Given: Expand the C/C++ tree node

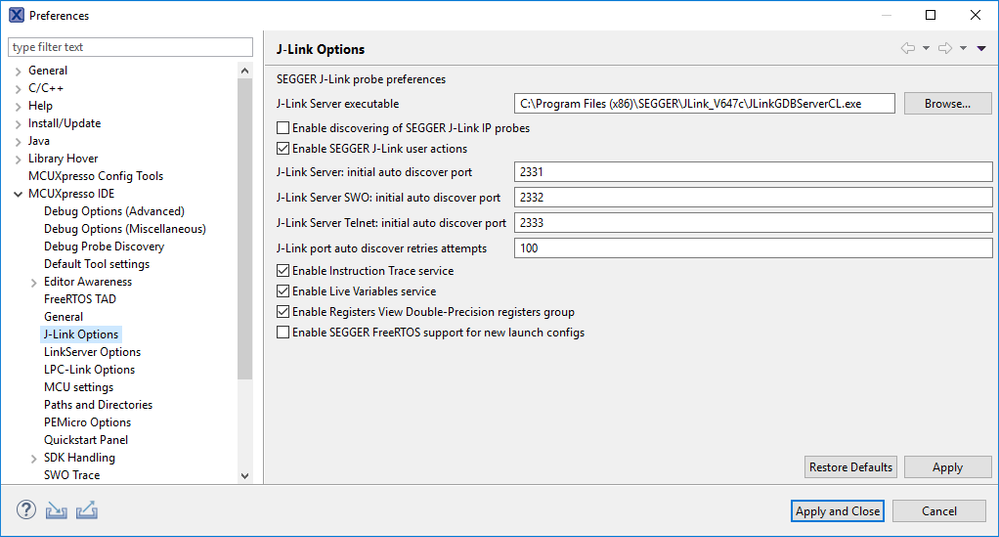Looking at the screenshot, I should (18, 89).
